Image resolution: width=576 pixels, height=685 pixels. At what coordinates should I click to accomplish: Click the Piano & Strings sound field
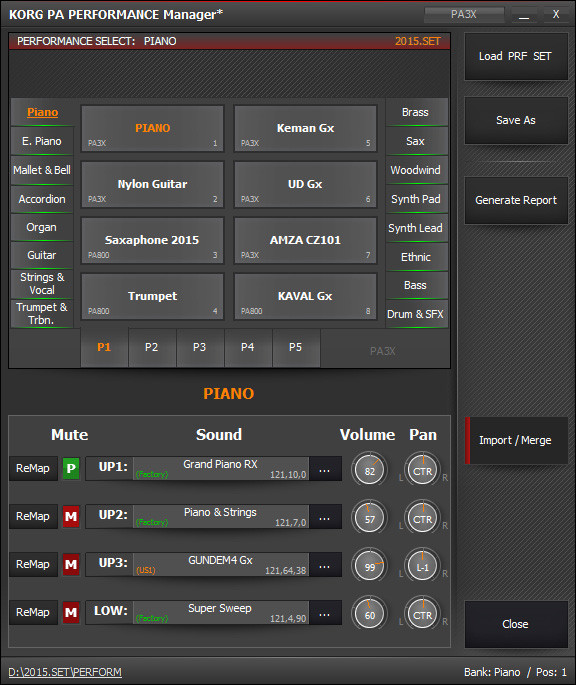tap(221, 517)
